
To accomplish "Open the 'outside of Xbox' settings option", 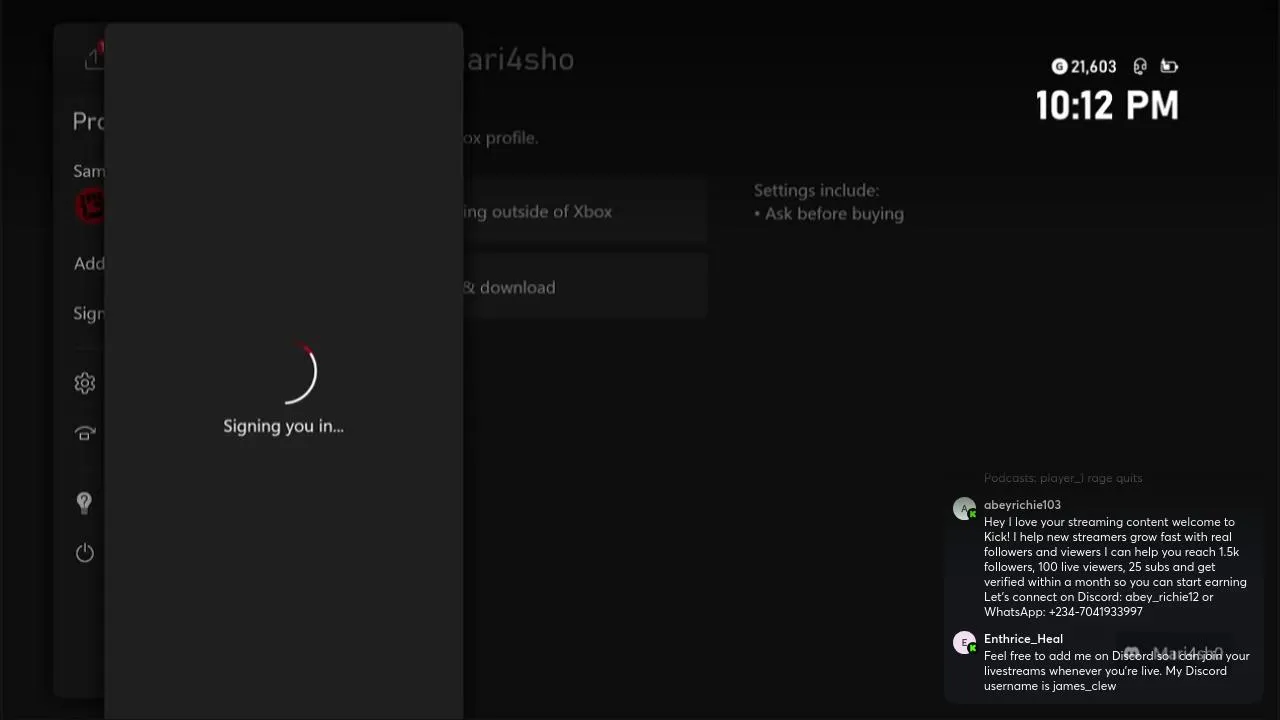I will coord(586,211).
